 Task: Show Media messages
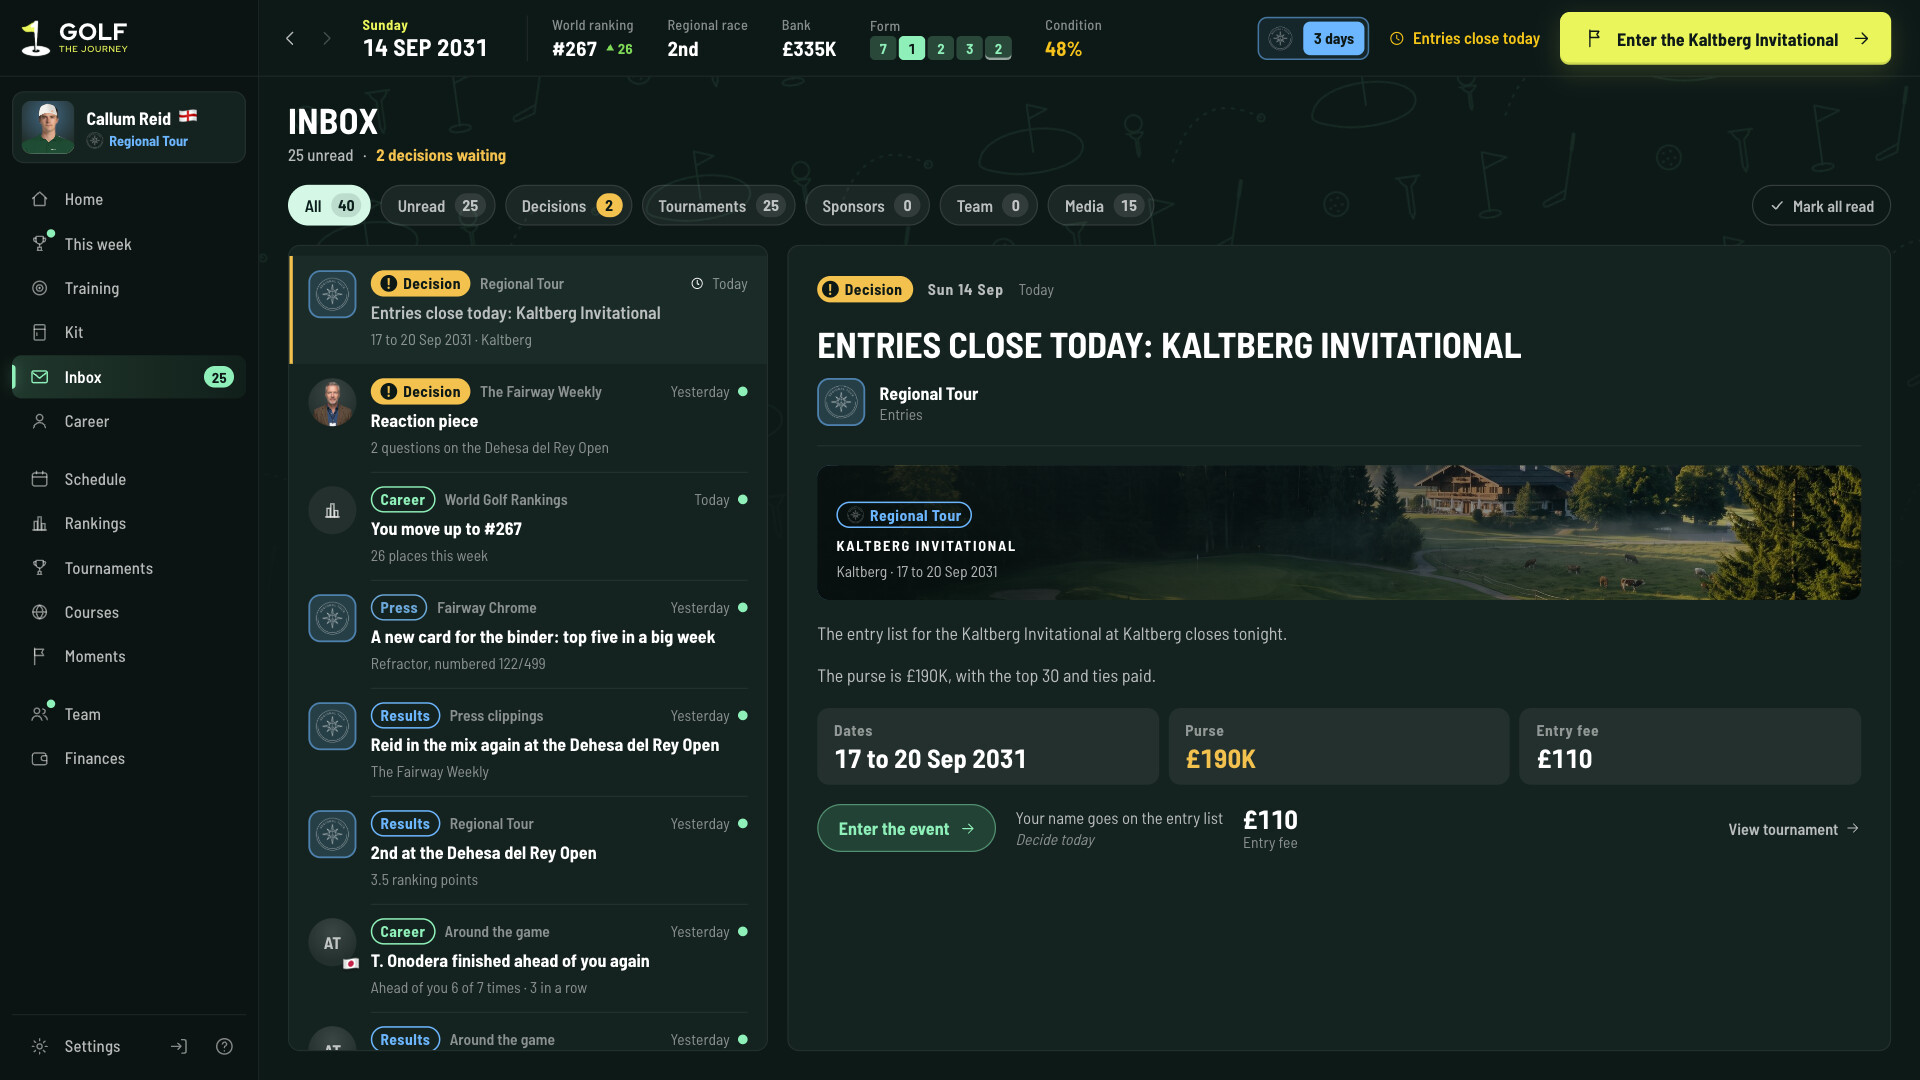1100,206
